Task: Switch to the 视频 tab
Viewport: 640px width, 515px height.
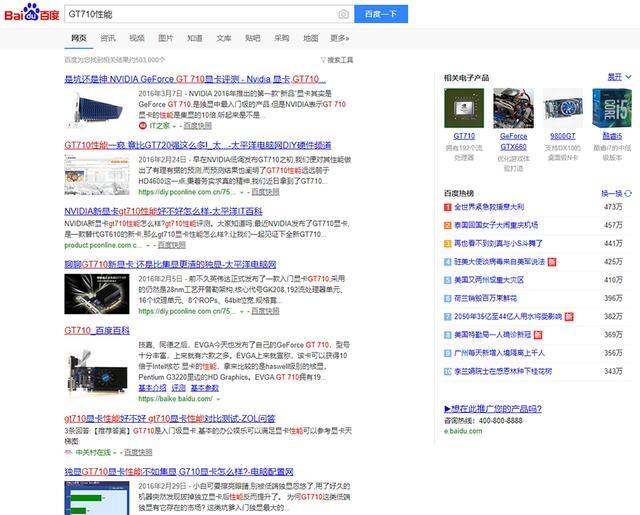Action: [x=137, y=38]
